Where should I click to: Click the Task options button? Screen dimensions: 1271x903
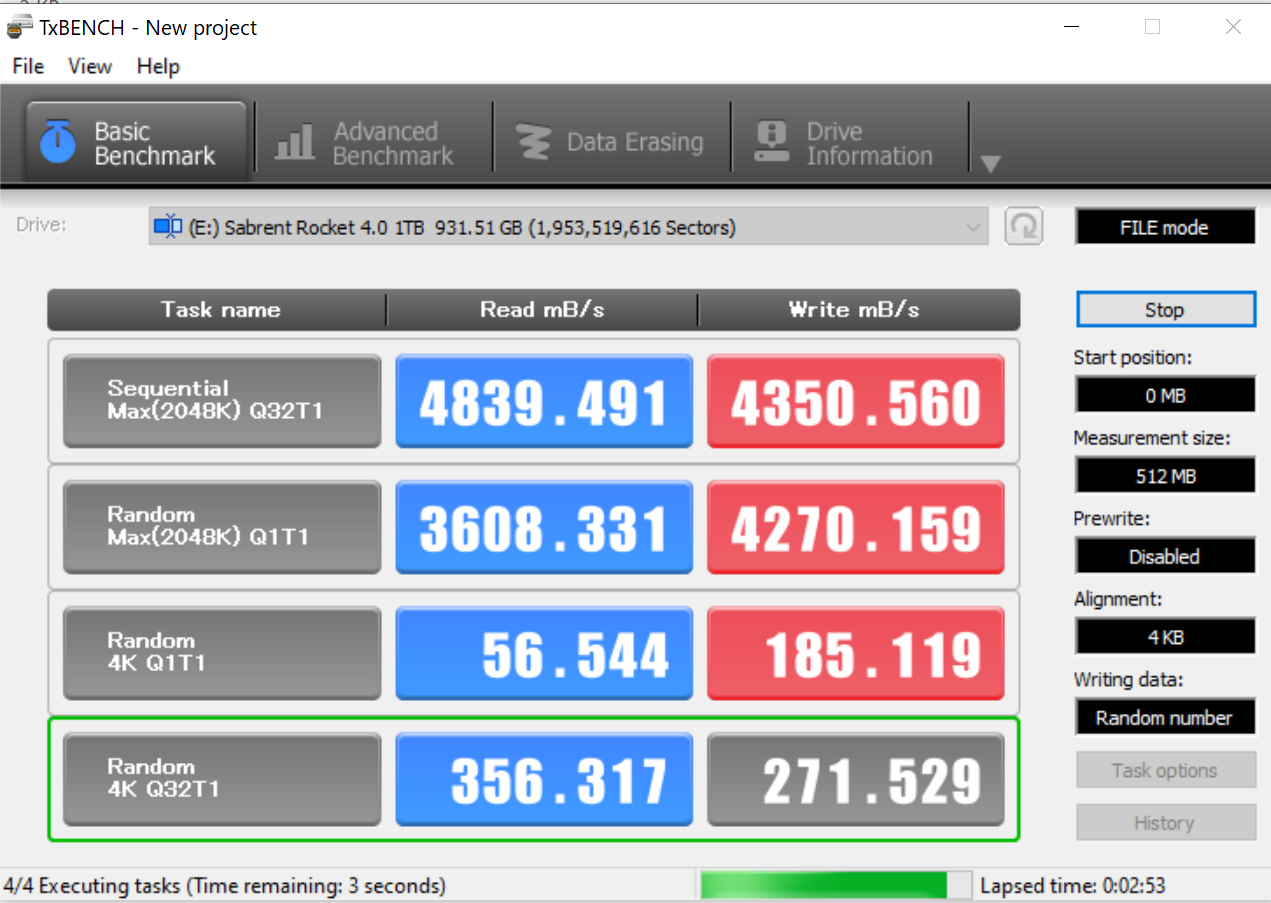point(1164,770)
